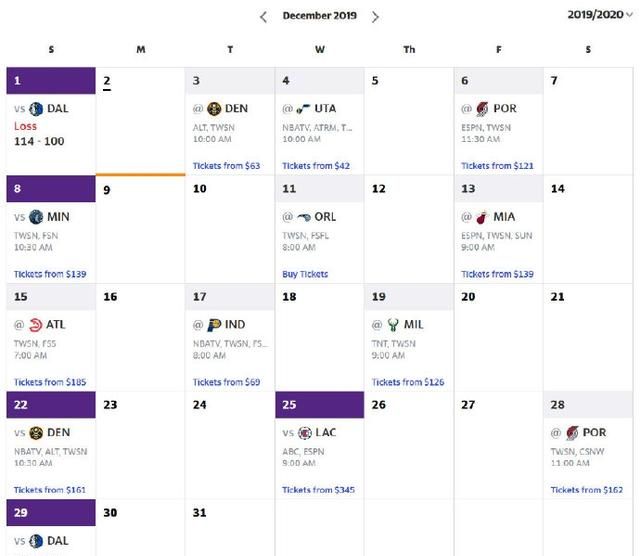Viewport: 640px width, 556px height.
Task: Open the 2019/2020 season dropdown
Action: pos(600,15)
